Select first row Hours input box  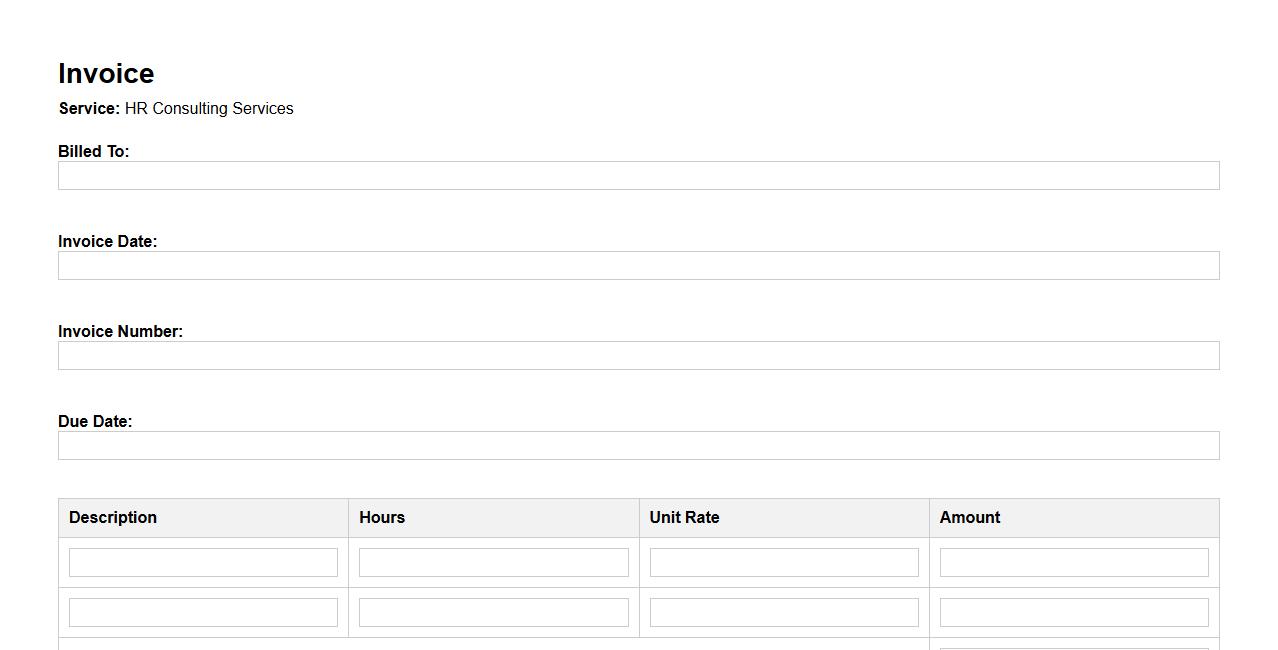pos(493,563)
